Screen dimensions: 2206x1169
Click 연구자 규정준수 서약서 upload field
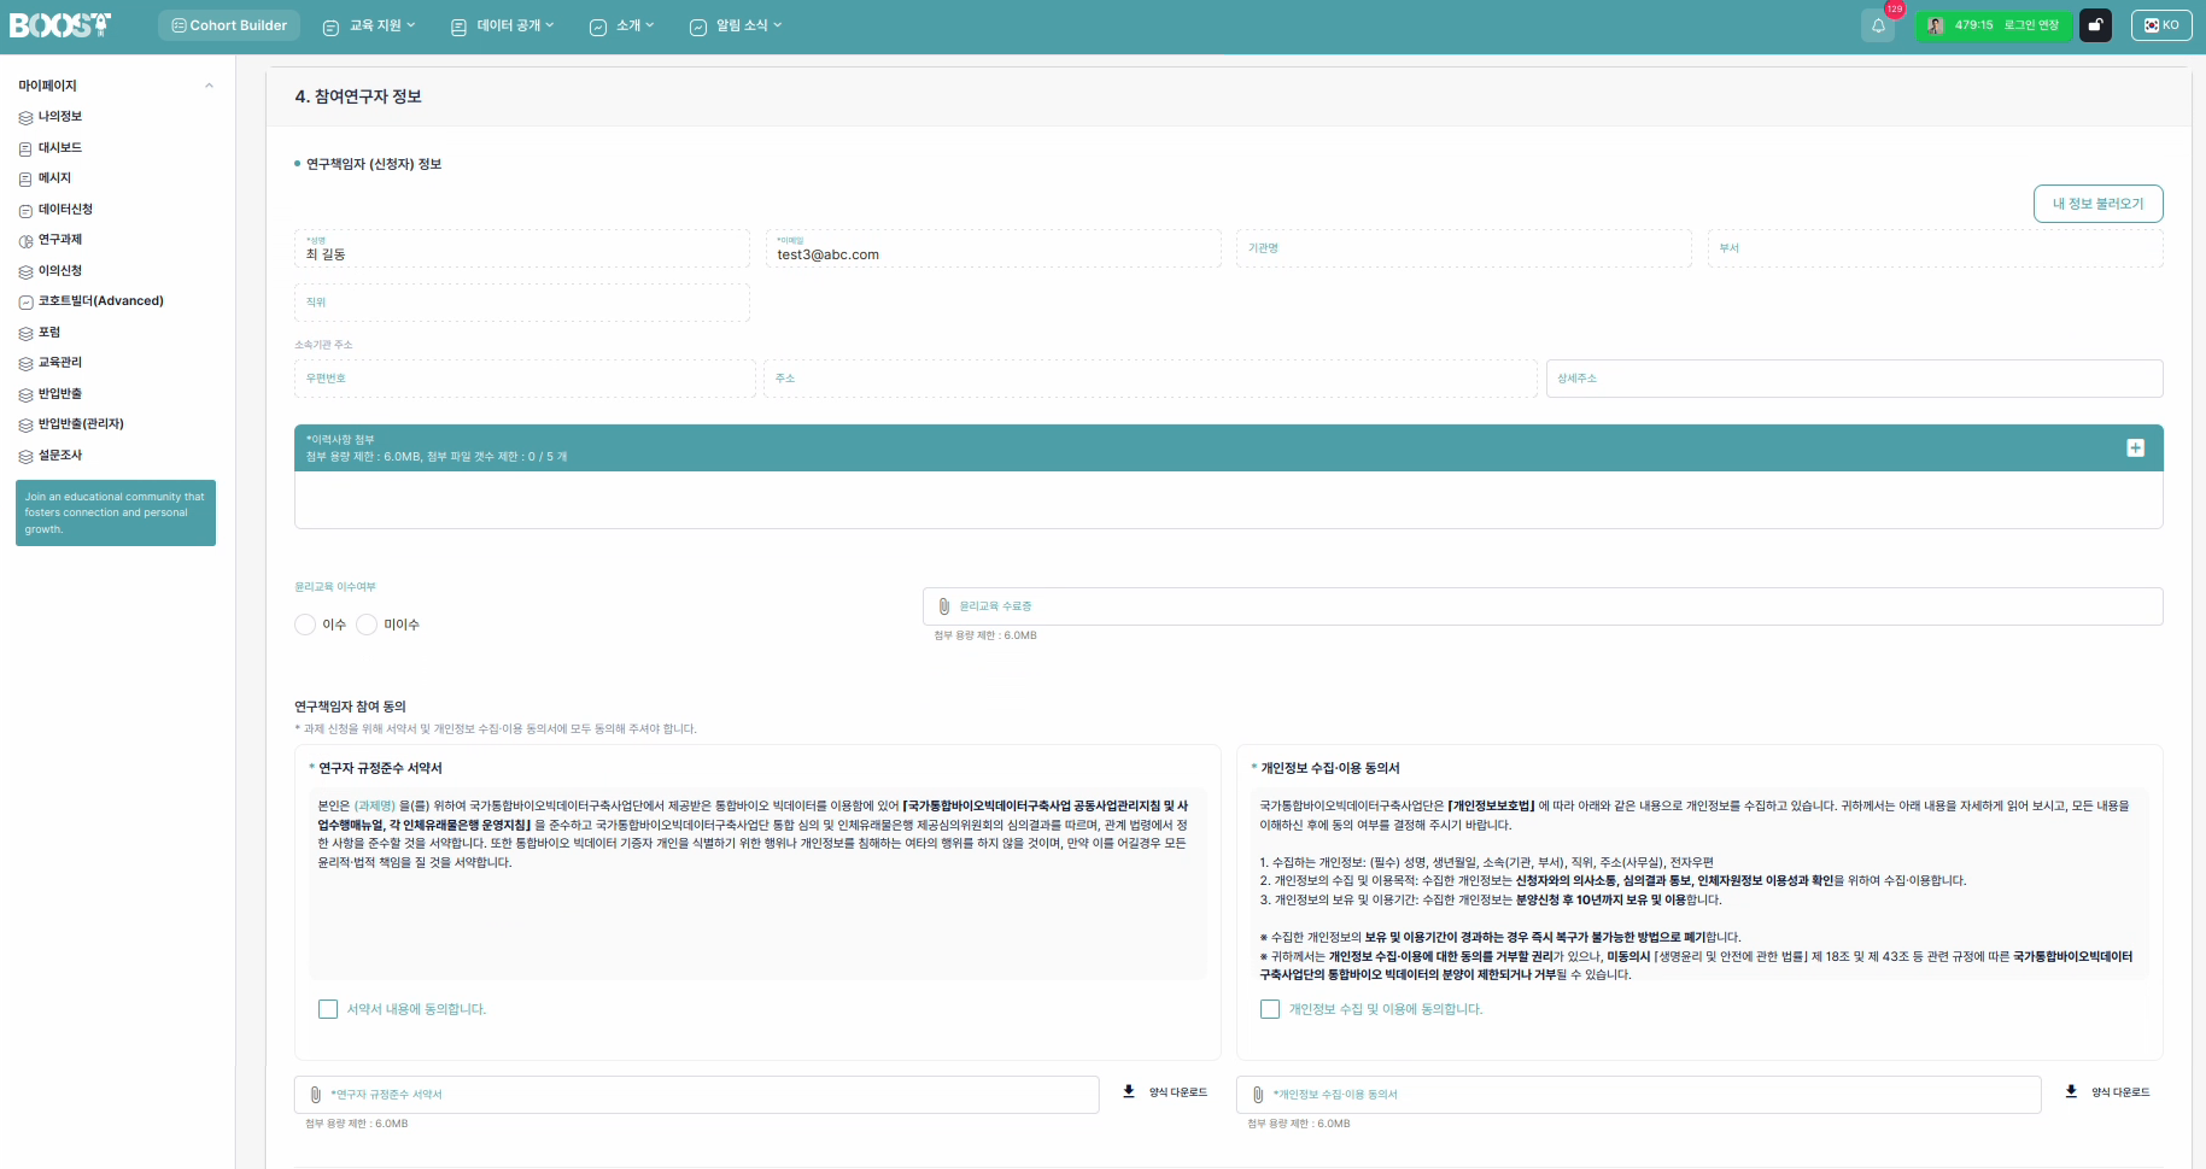click(697, 1095)
